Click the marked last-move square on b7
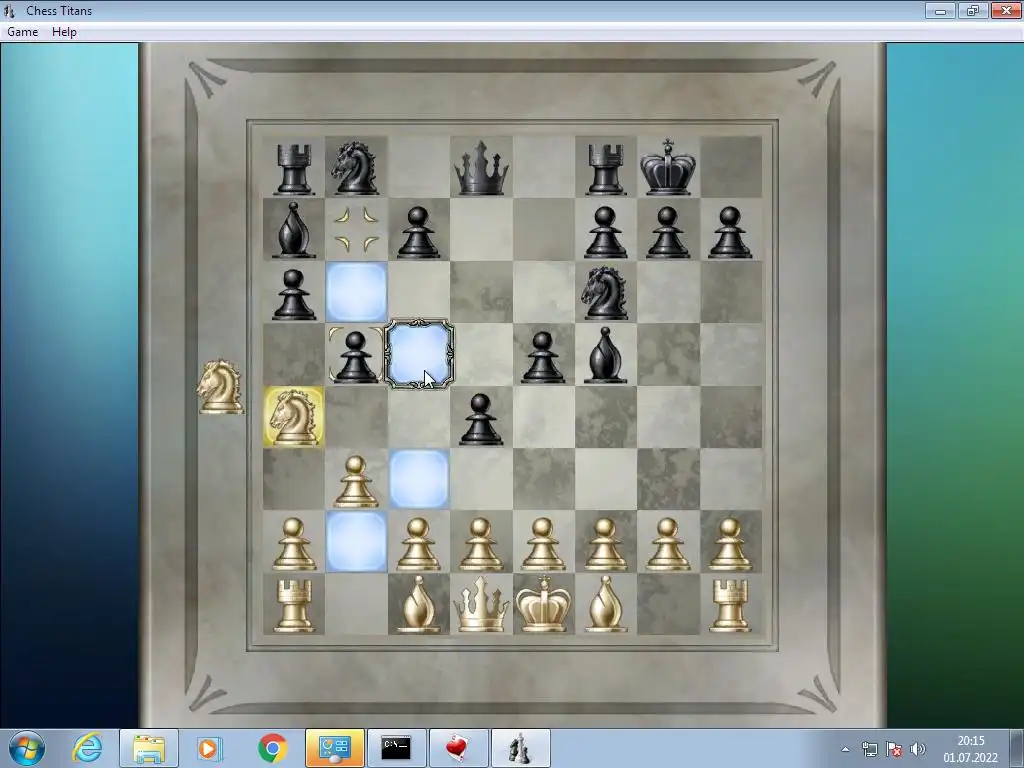Viewport: 1024px width, 768px height. pyautogui.click(x=356, y=229)
